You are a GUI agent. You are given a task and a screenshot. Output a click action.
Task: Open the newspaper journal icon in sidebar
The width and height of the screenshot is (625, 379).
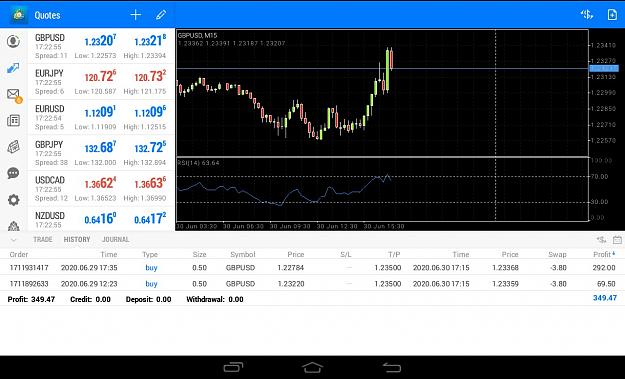[x=14, y=147]
